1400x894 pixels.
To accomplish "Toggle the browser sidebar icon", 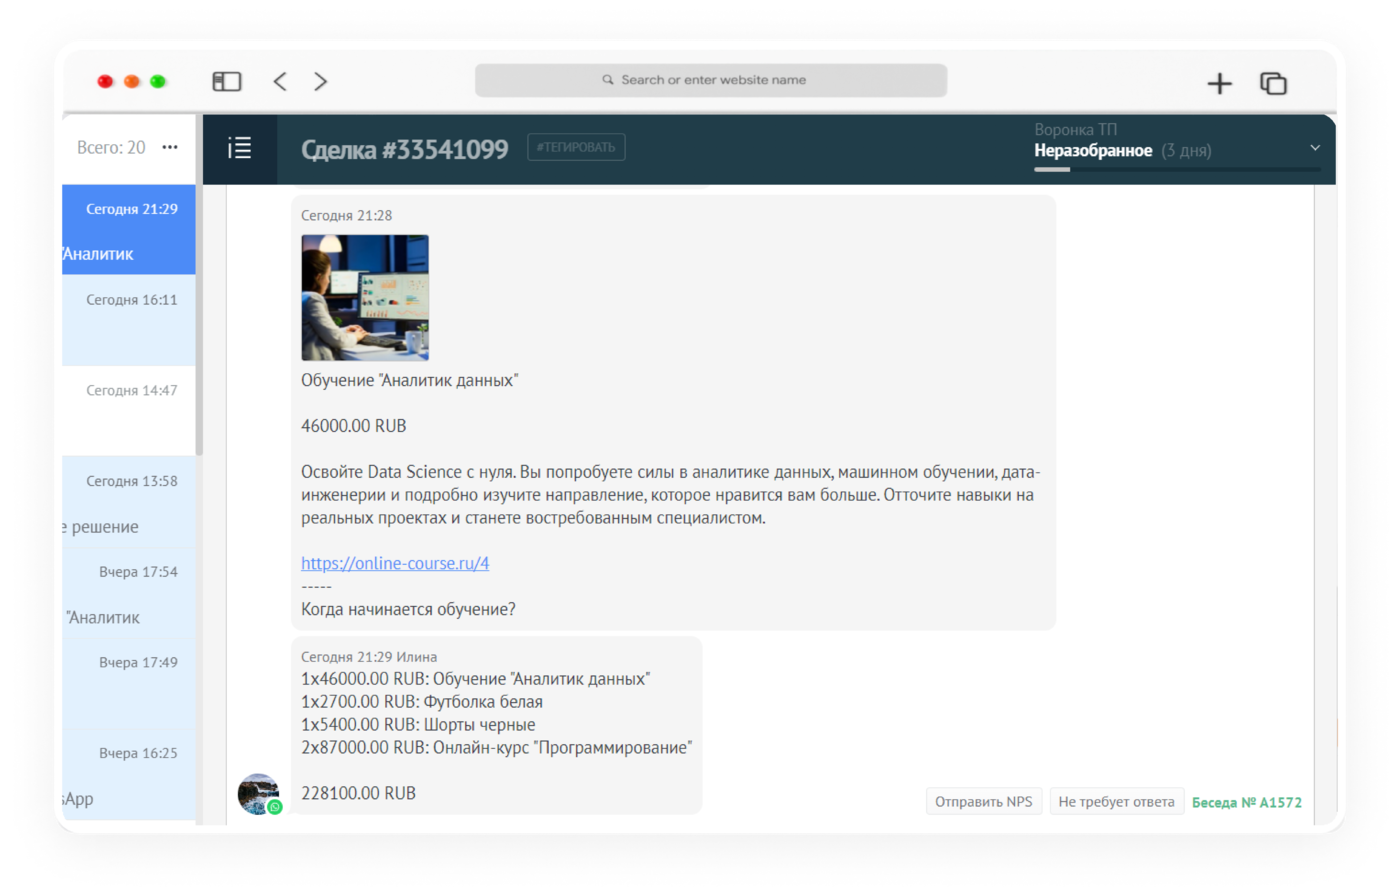I will click(x=227, y=81).
